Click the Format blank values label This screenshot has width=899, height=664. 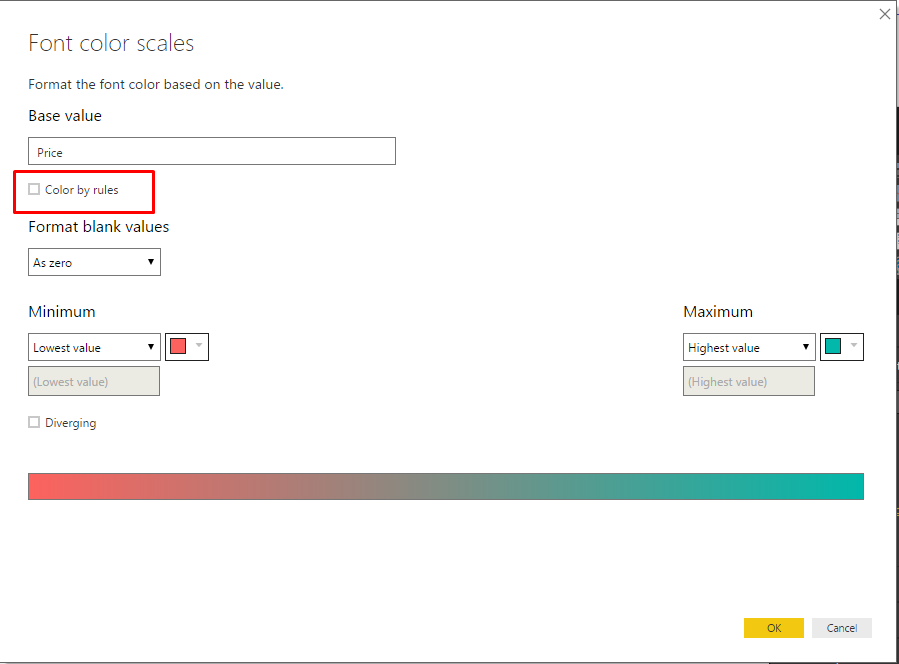coord(99,227)
